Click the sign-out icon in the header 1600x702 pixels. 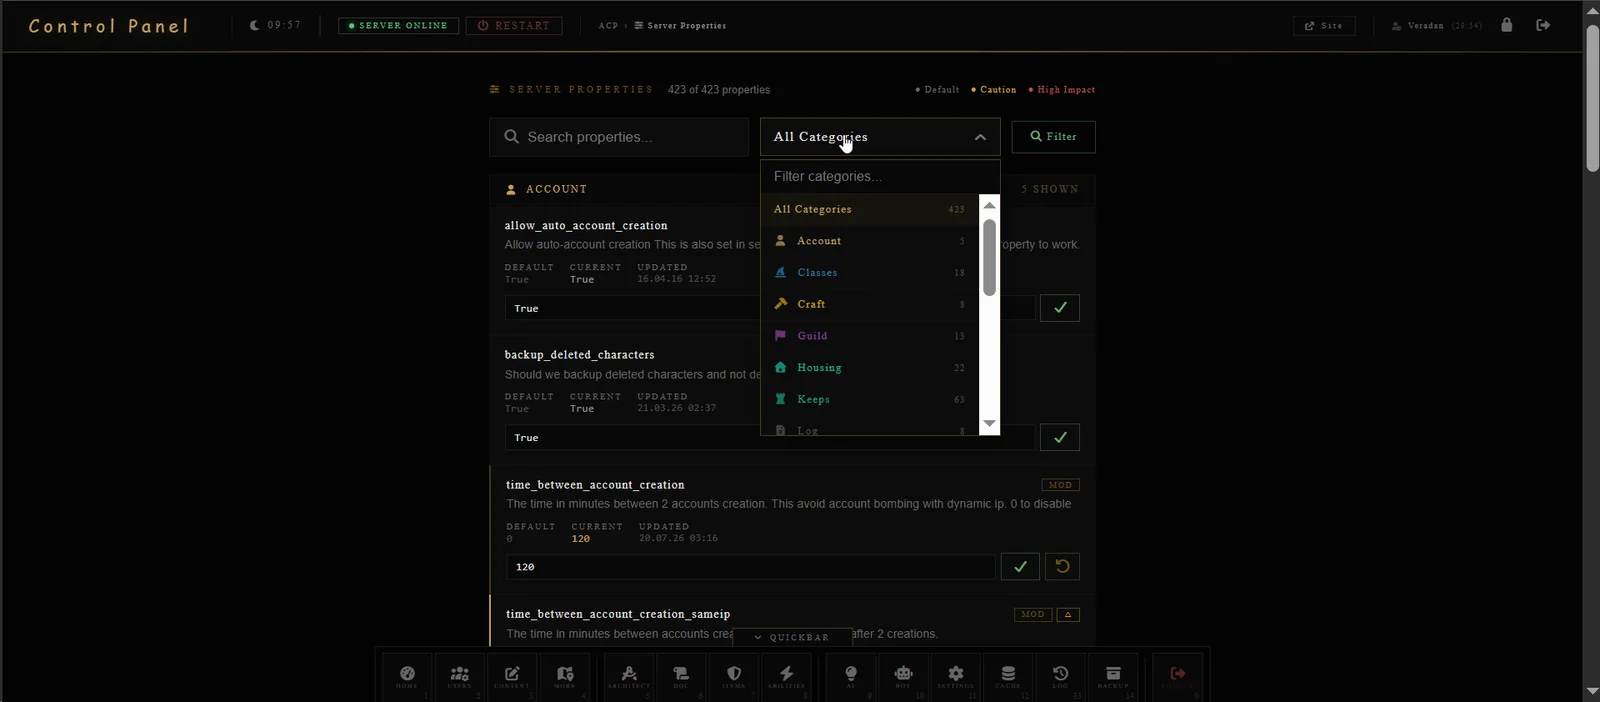[1543, 25]
